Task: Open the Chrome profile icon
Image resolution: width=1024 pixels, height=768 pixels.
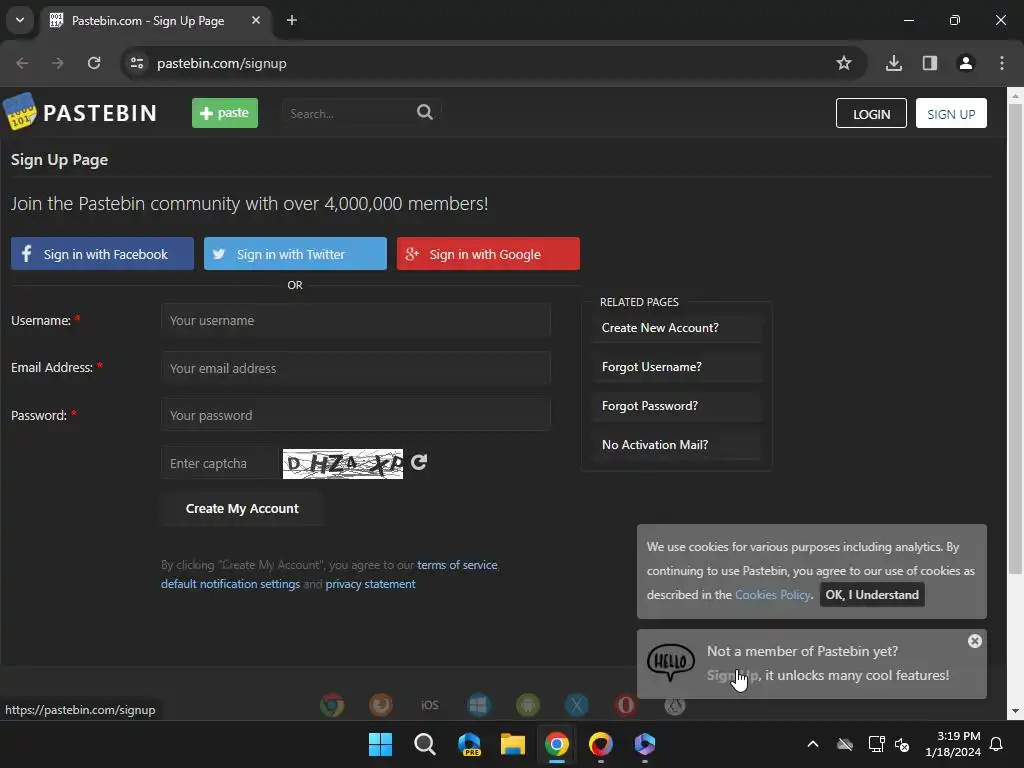Action: click(966, 63)
